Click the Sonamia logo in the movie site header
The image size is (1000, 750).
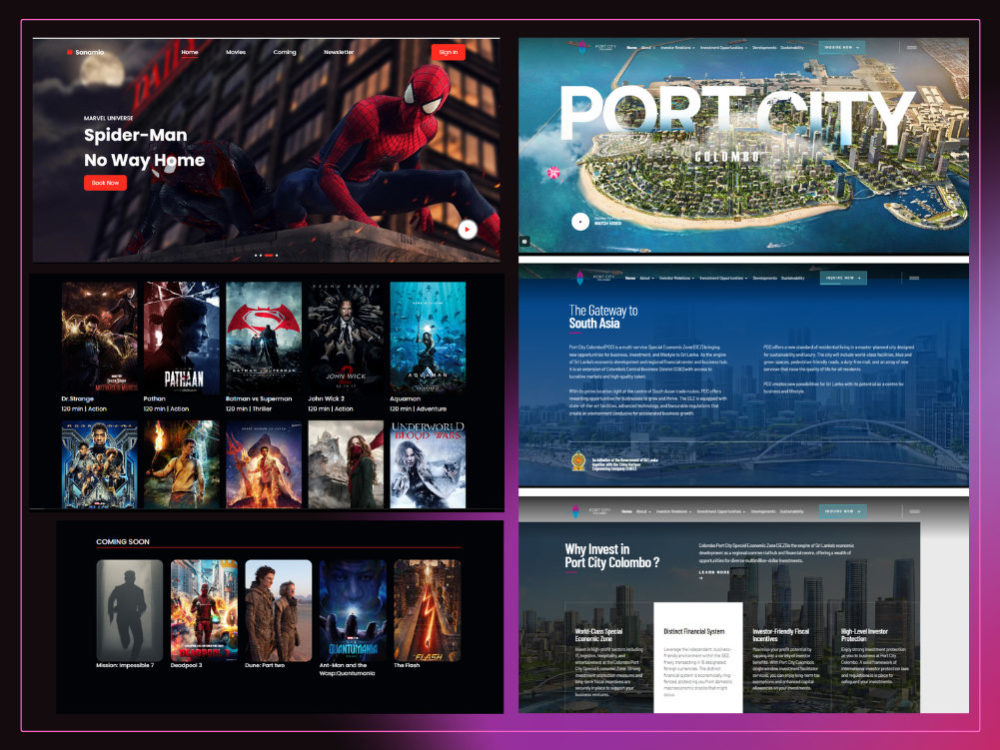pyautogui.click(x=85, y=52)
